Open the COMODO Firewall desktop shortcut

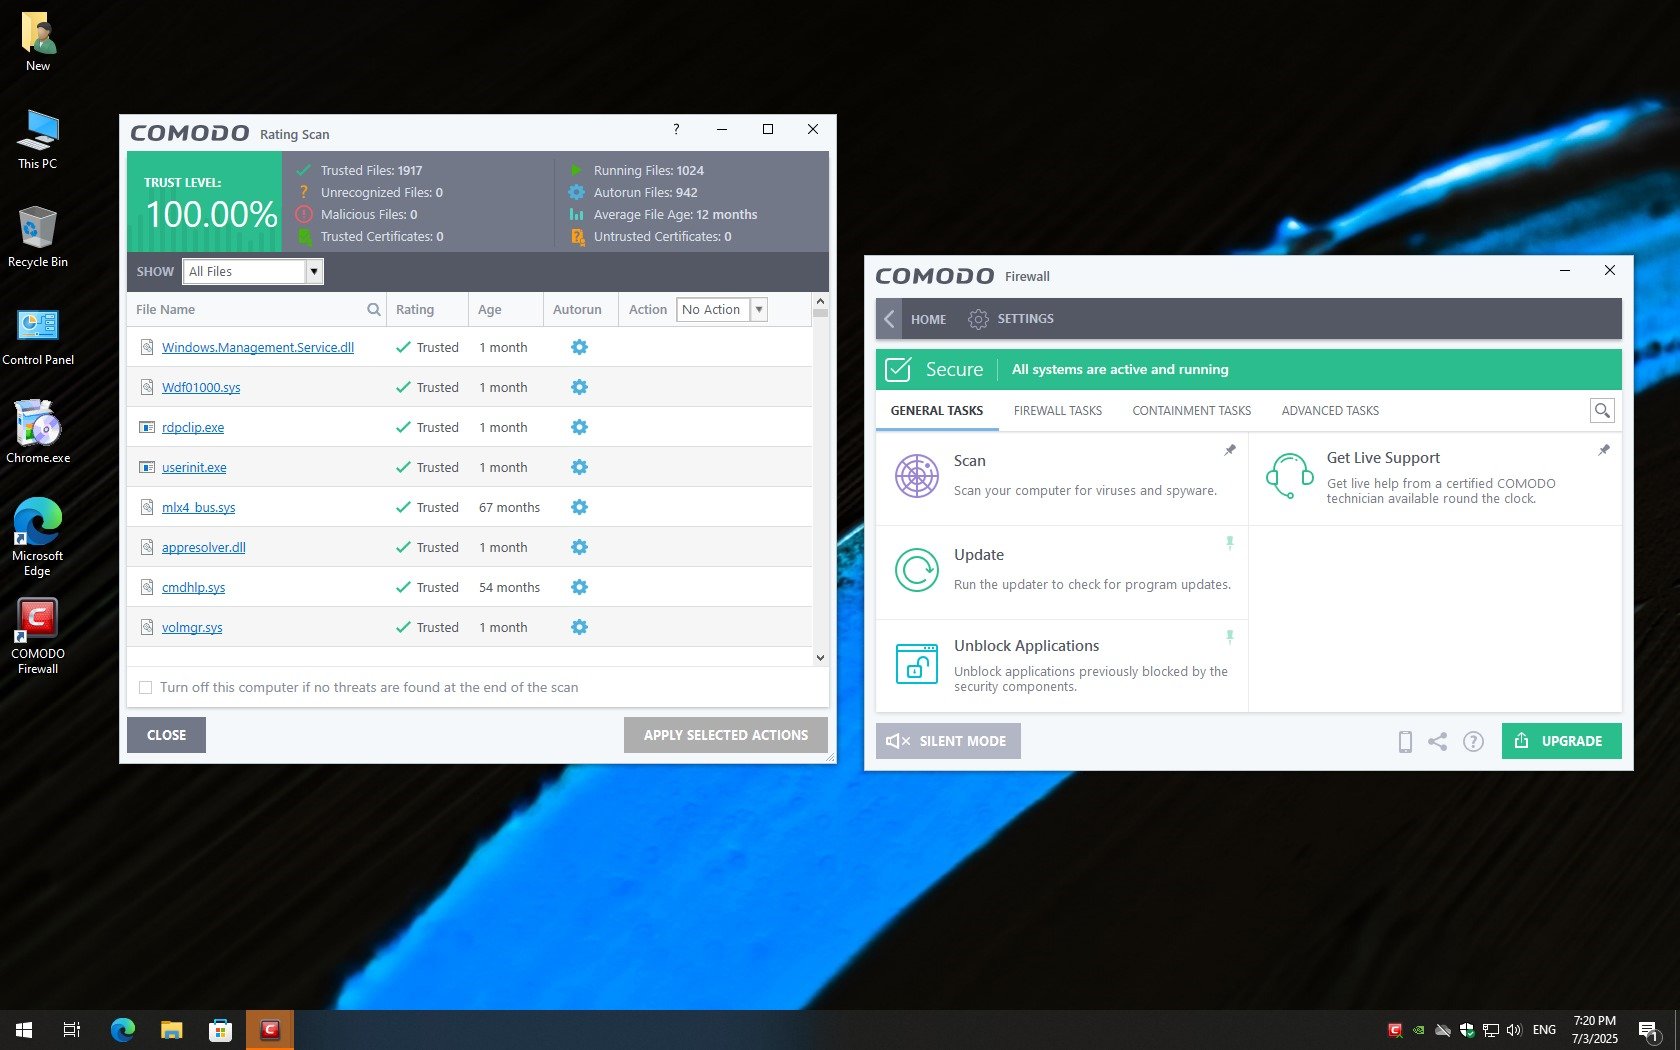(37, 636)
